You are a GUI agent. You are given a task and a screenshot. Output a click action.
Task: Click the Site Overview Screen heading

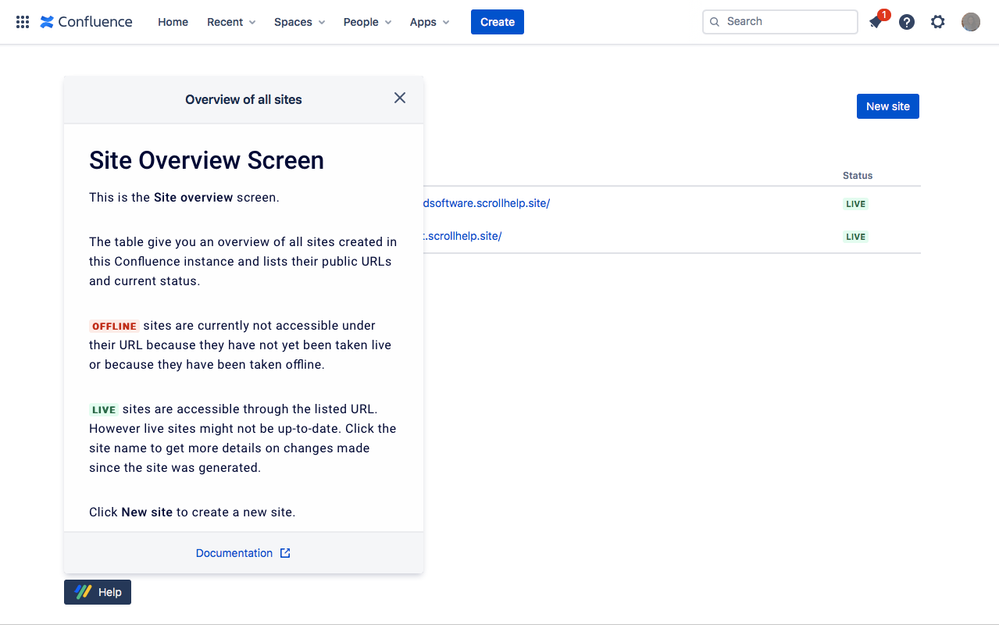click(x=206, y=161)
